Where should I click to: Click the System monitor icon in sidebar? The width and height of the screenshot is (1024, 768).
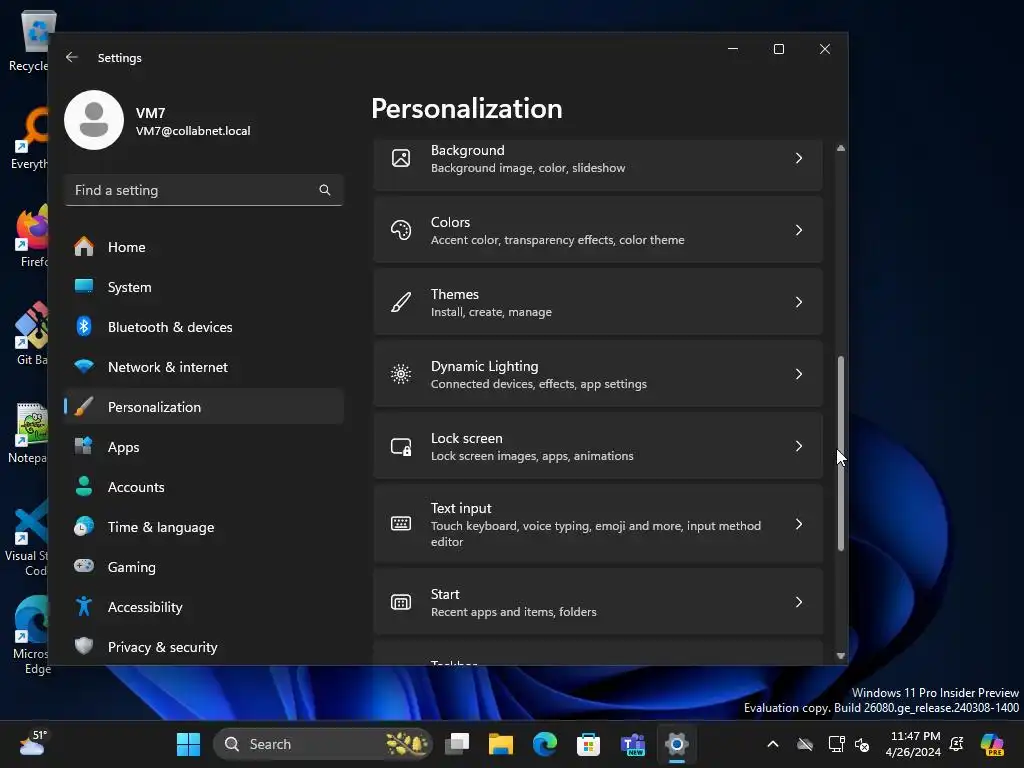tap(84, 286)
